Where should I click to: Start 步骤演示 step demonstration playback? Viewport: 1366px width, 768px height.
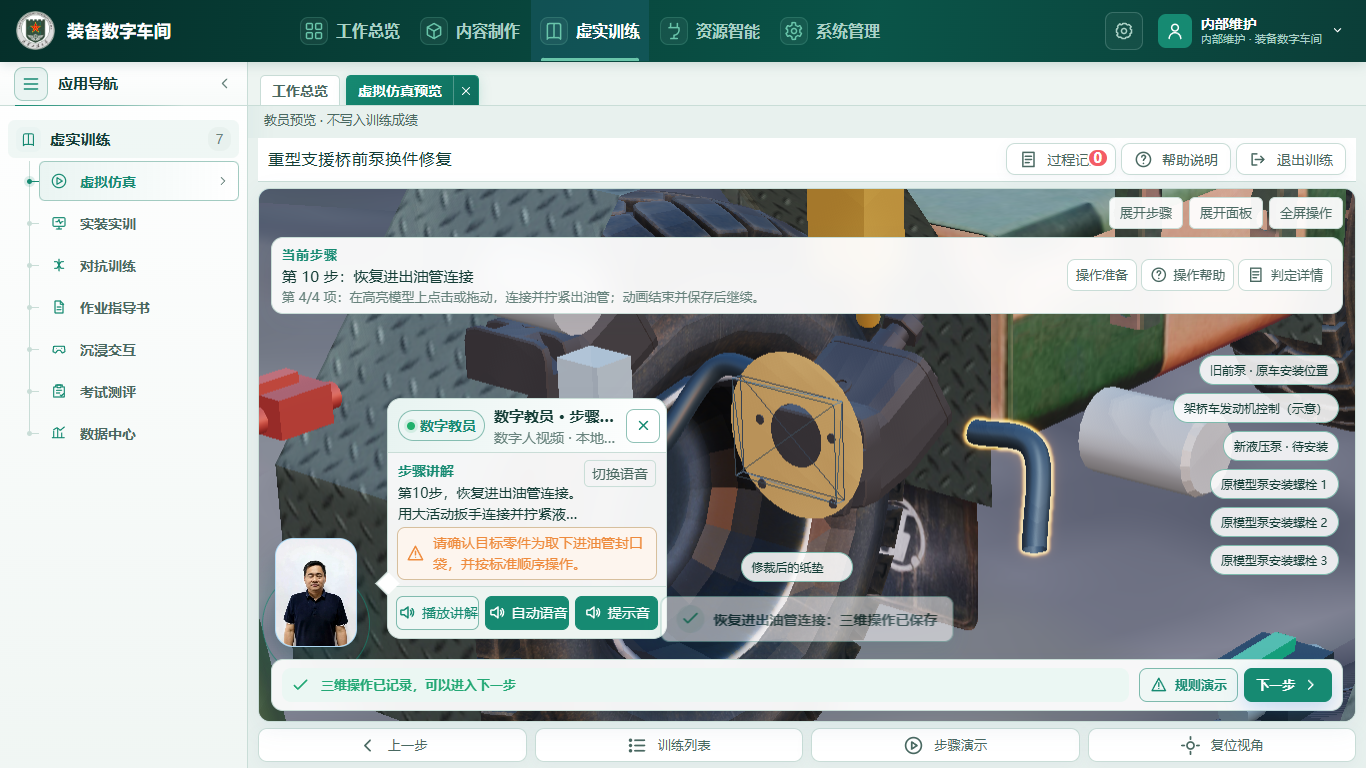(945, 745)
